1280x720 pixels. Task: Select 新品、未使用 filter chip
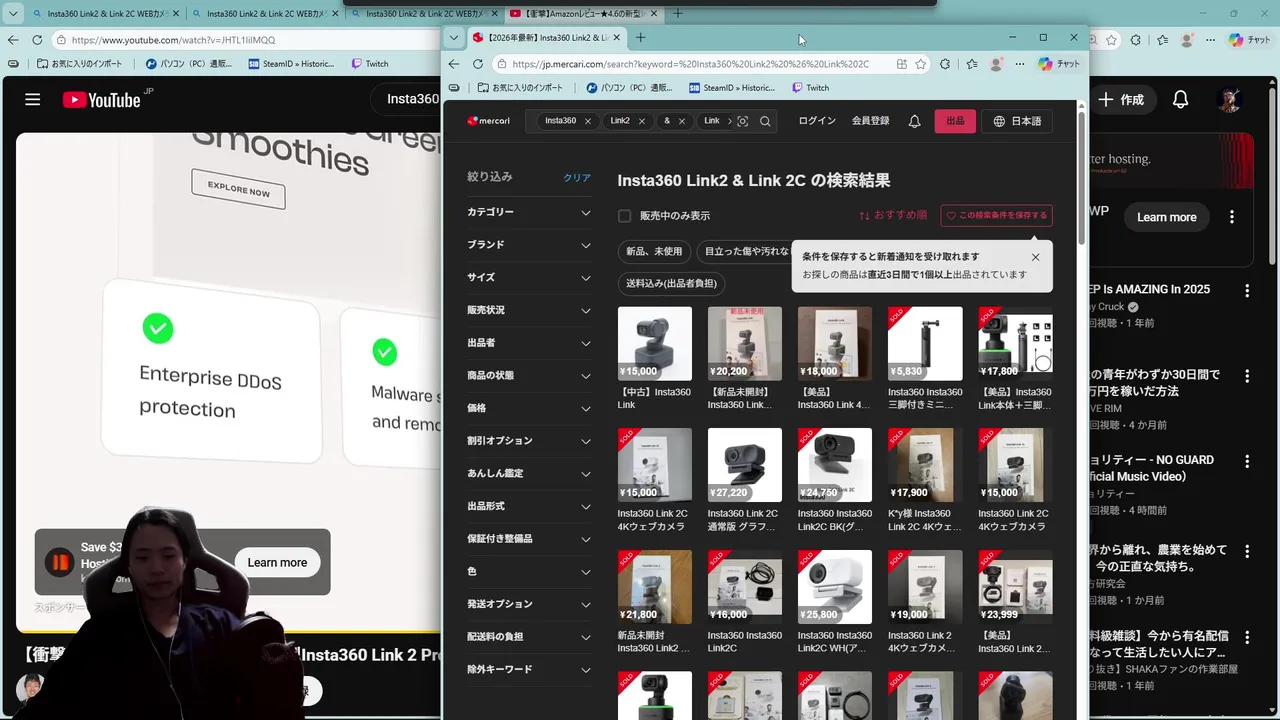click(654, 252)
